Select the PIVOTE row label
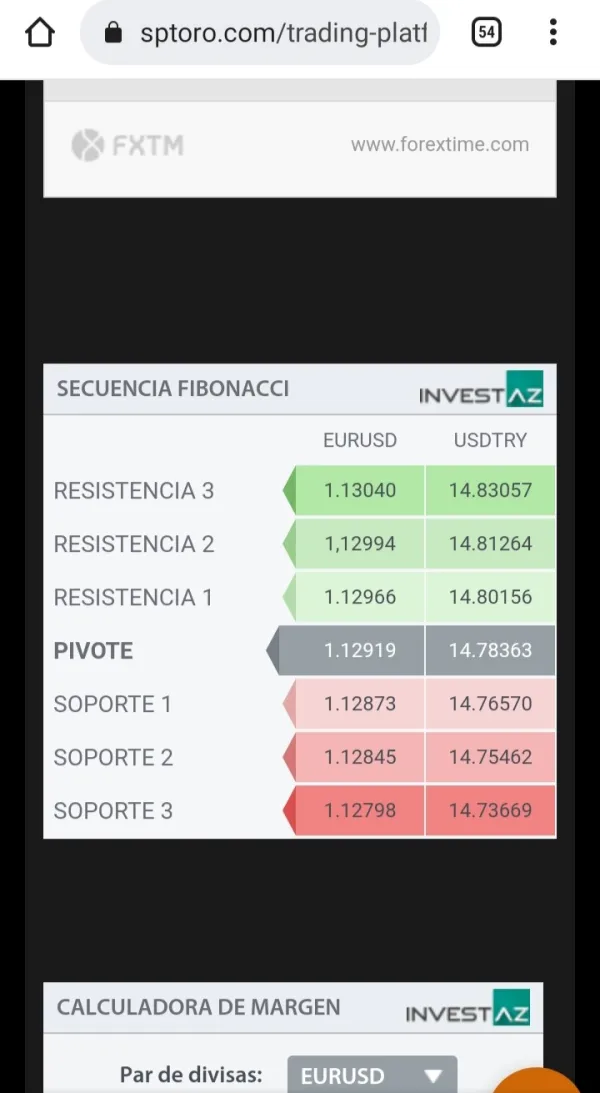The height and width of the screenshot is (1093, 600). pos(93,651)
